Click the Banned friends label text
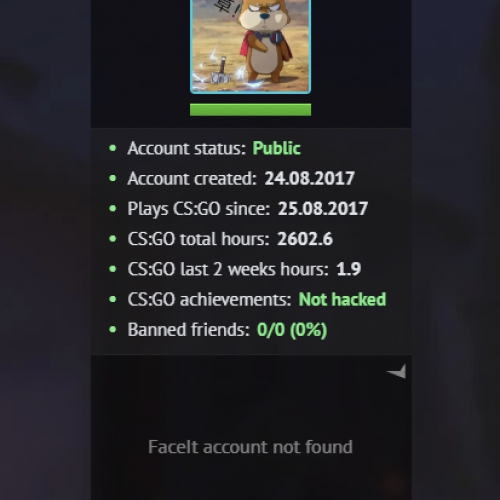The width and height of the screenshot is (500, 500). 189,330
